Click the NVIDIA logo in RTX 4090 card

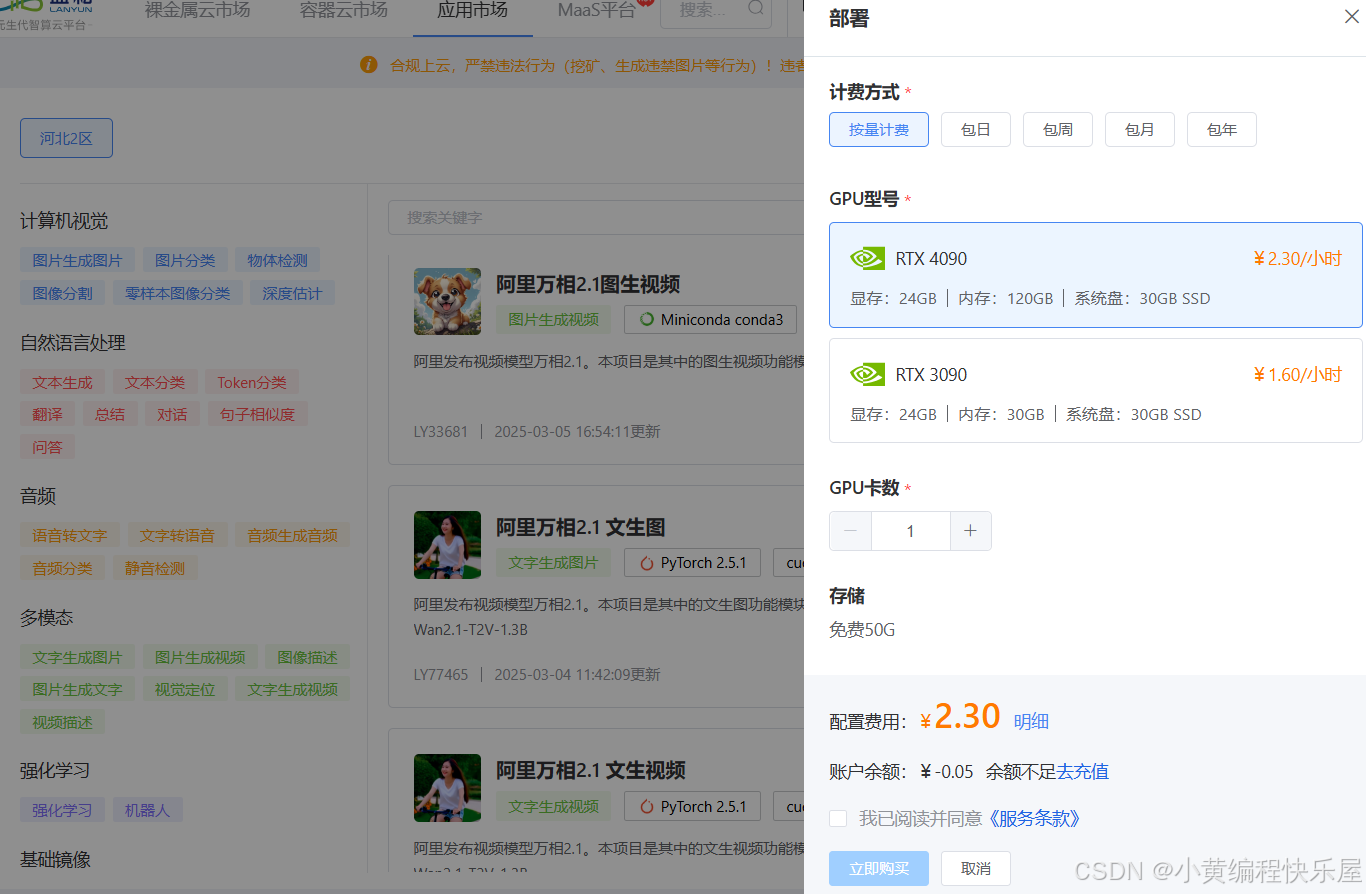[x=867, y=259]
